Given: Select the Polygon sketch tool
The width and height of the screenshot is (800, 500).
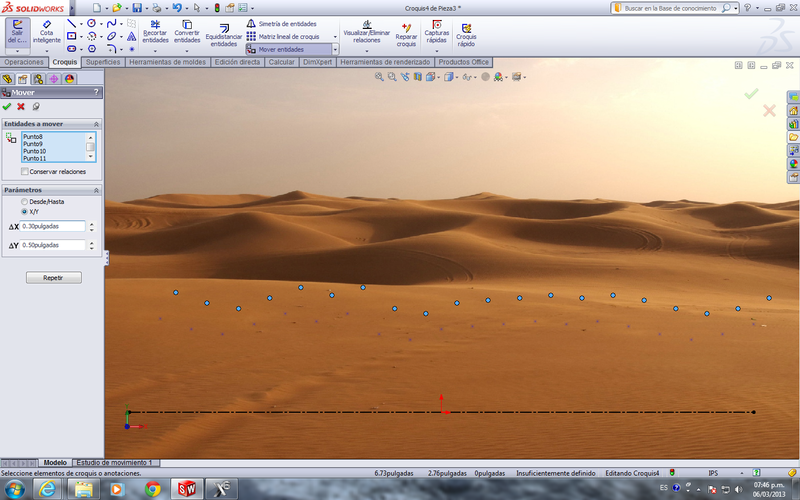Looking at the screenshot, I should tap(91, 49).
